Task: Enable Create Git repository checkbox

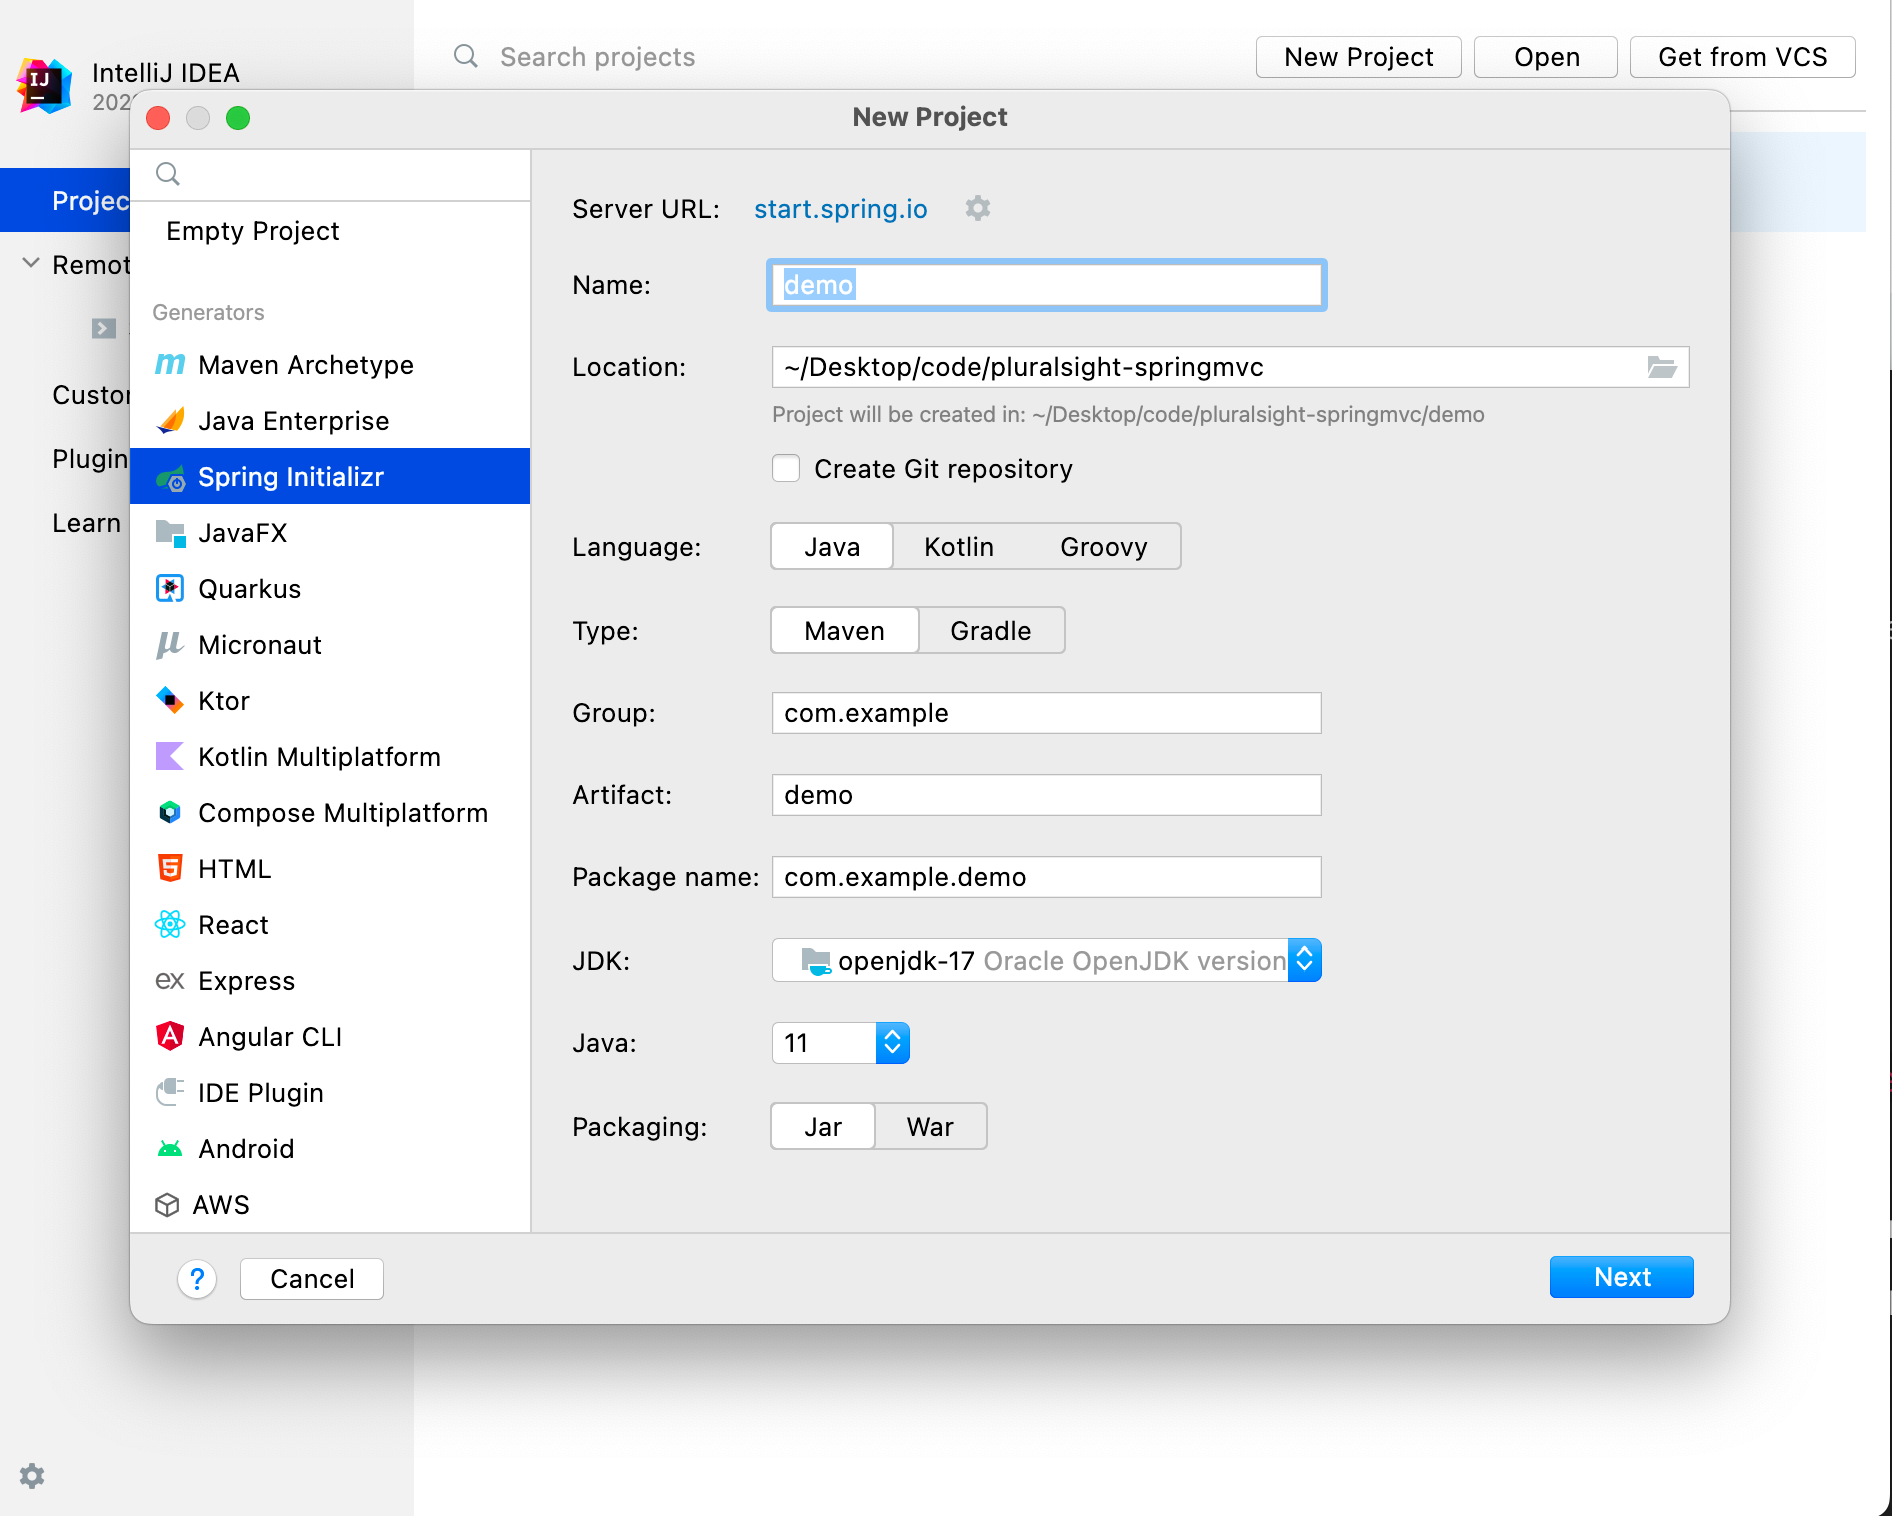Action: click(x=786, y=468)
